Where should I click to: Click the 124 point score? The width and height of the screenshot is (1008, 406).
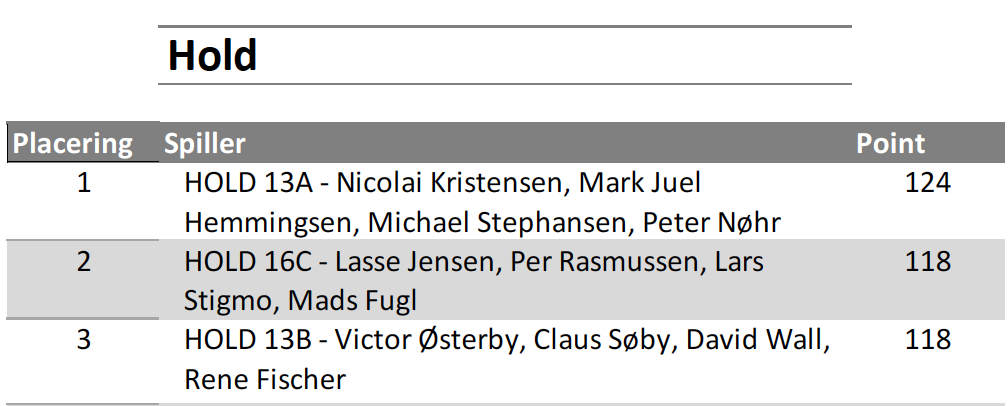[x=928, y=183]
